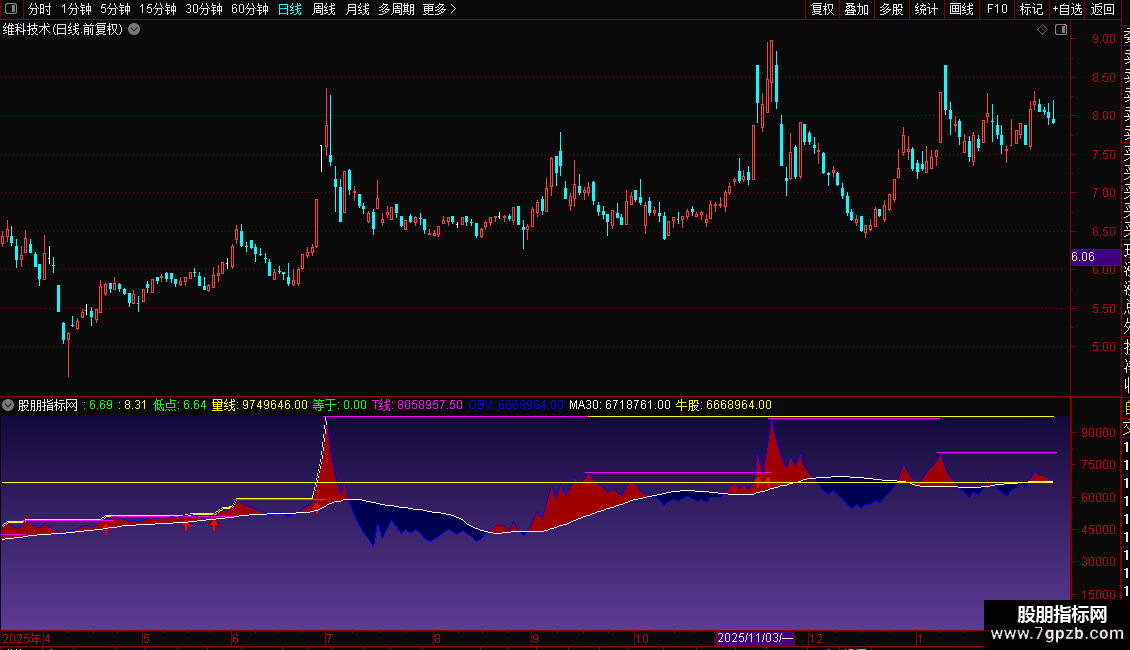Switch to the 分时 chart period

pyautogui.click(x=40, y=9)
